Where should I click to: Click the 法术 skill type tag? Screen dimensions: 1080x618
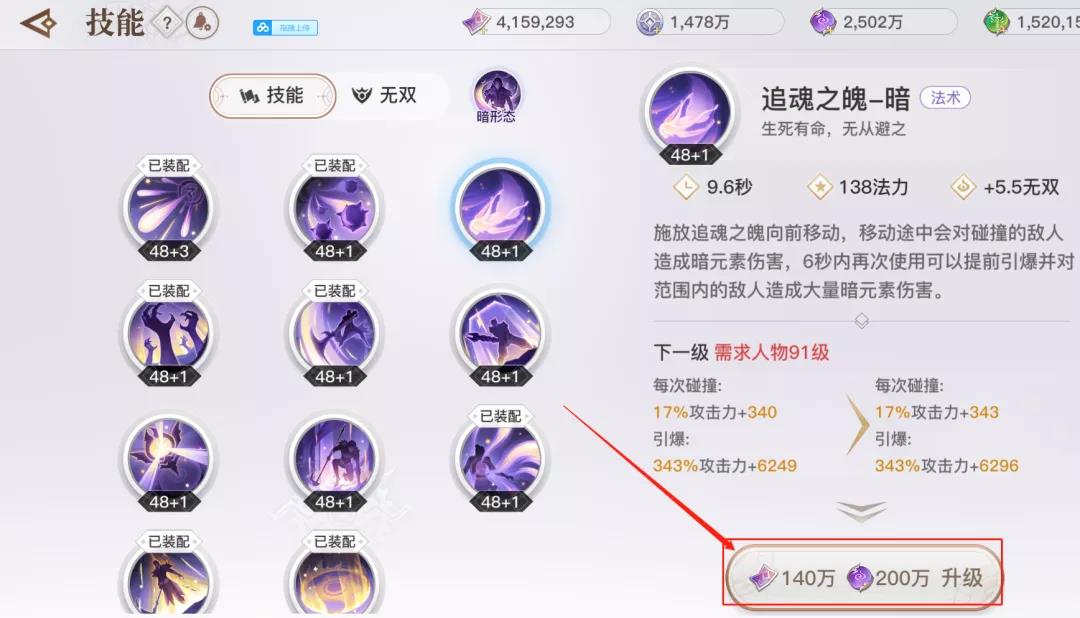point(946,98)
